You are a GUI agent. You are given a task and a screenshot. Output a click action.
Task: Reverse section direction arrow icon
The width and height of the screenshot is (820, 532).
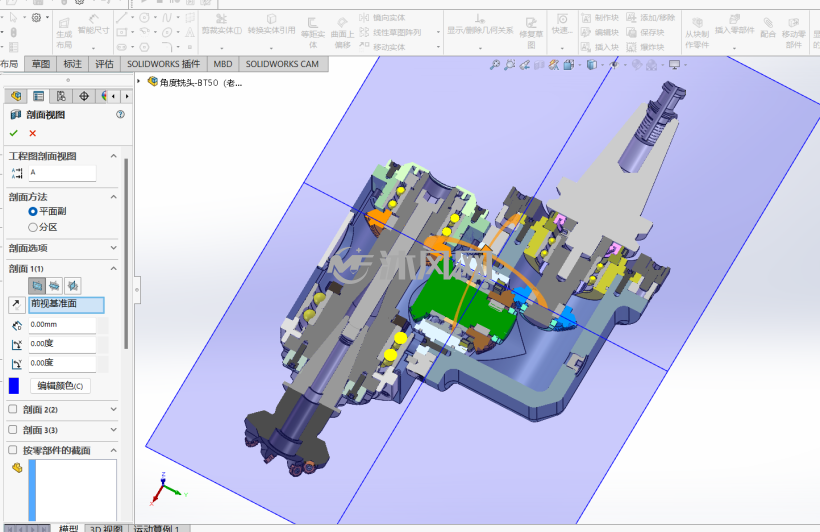(16, 304)
